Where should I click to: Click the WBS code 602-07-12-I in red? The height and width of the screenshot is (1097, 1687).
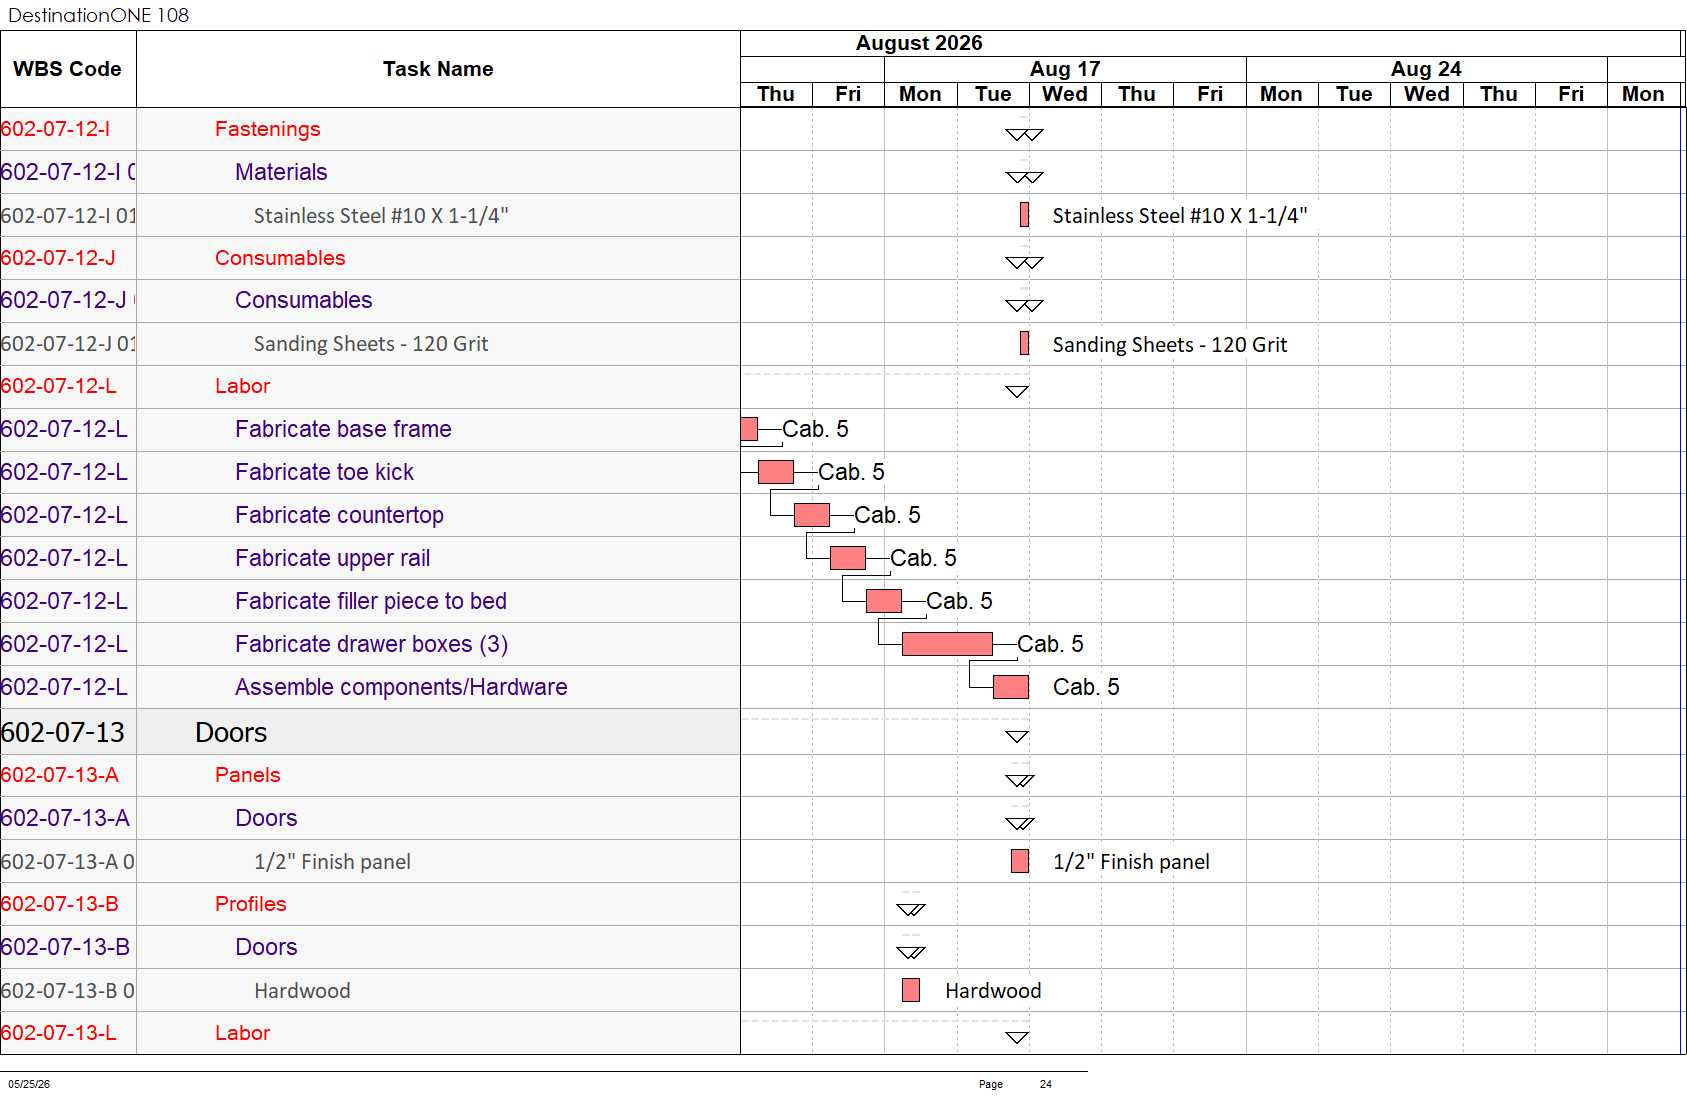click(56, 129)
